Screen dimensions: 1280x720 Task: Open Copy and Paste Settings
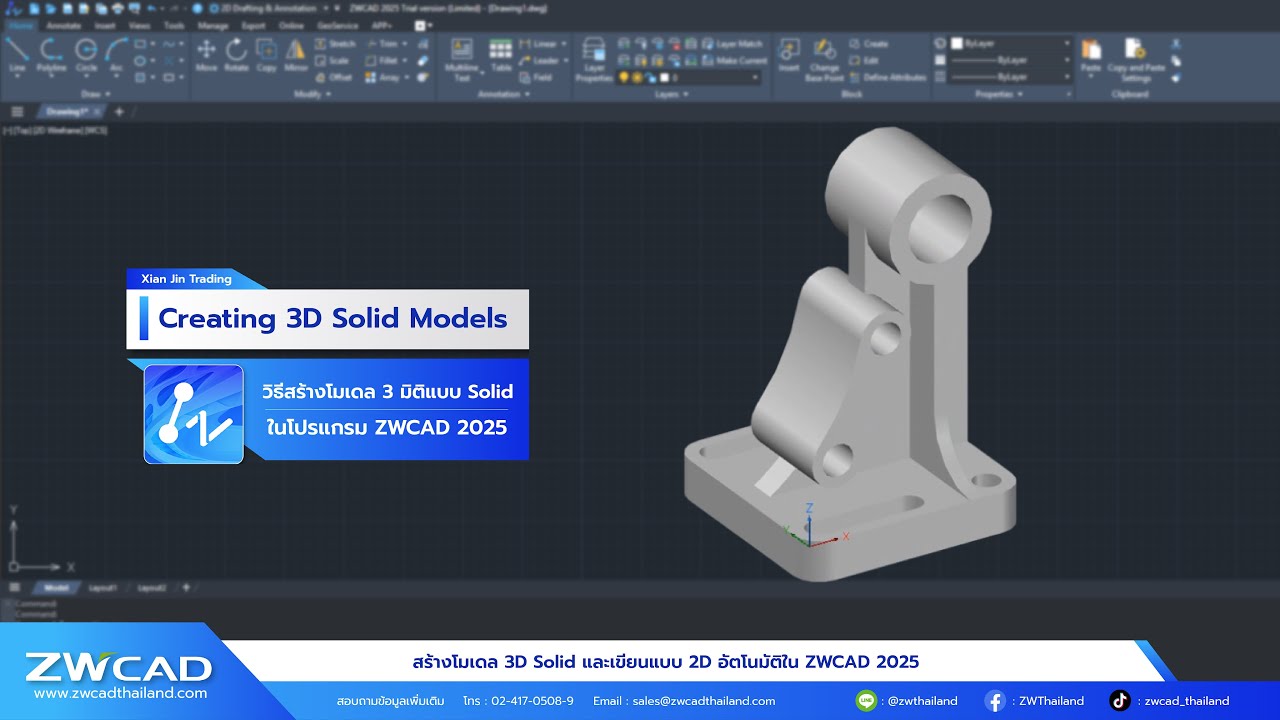1136,60
